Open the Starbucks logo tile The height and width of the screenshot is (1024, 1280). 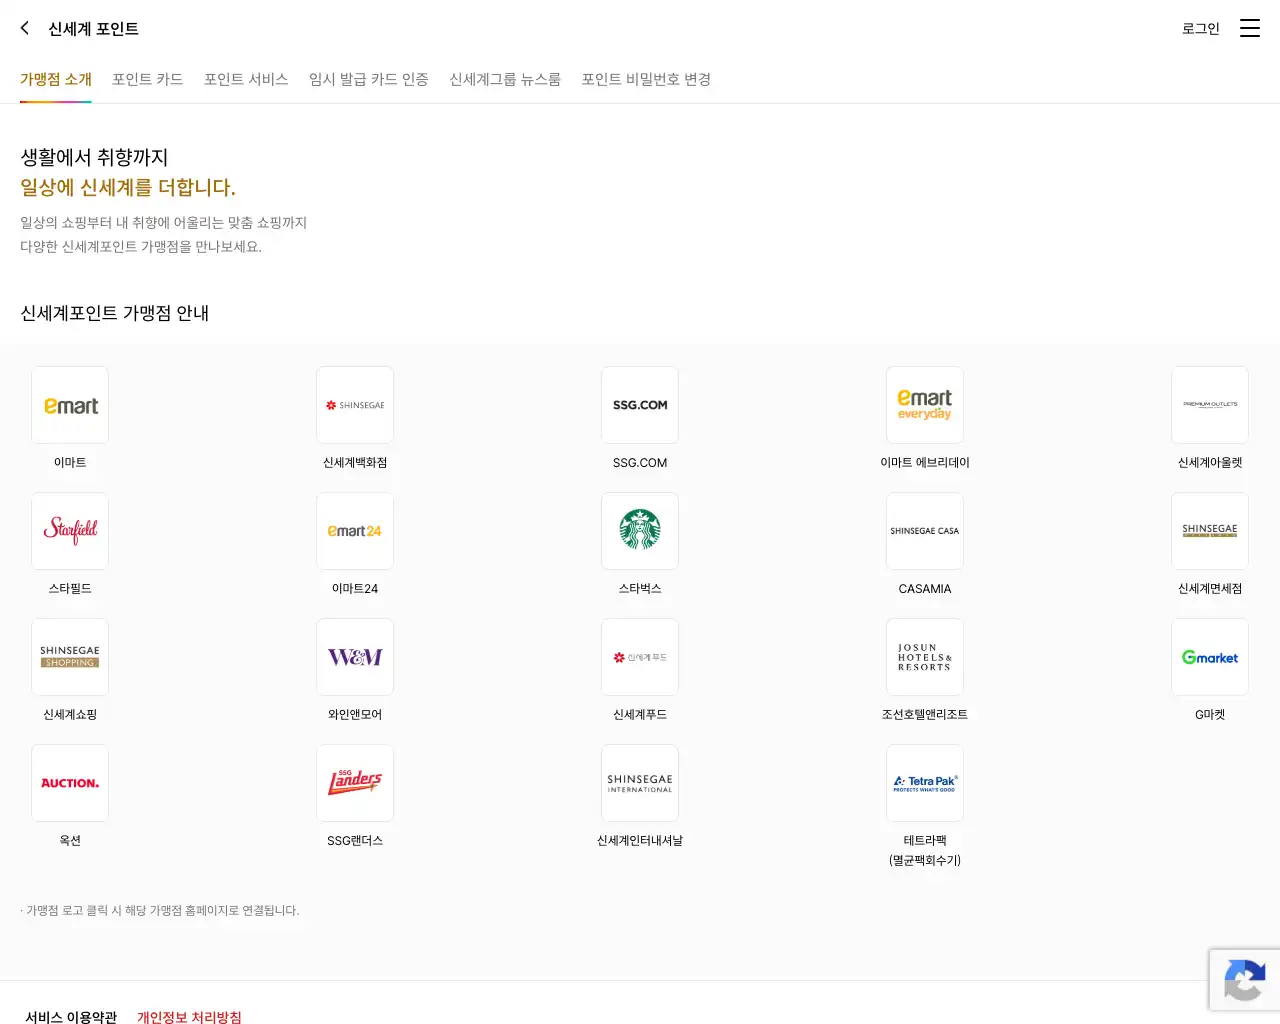pyautogui.click(x=640, y=531)
